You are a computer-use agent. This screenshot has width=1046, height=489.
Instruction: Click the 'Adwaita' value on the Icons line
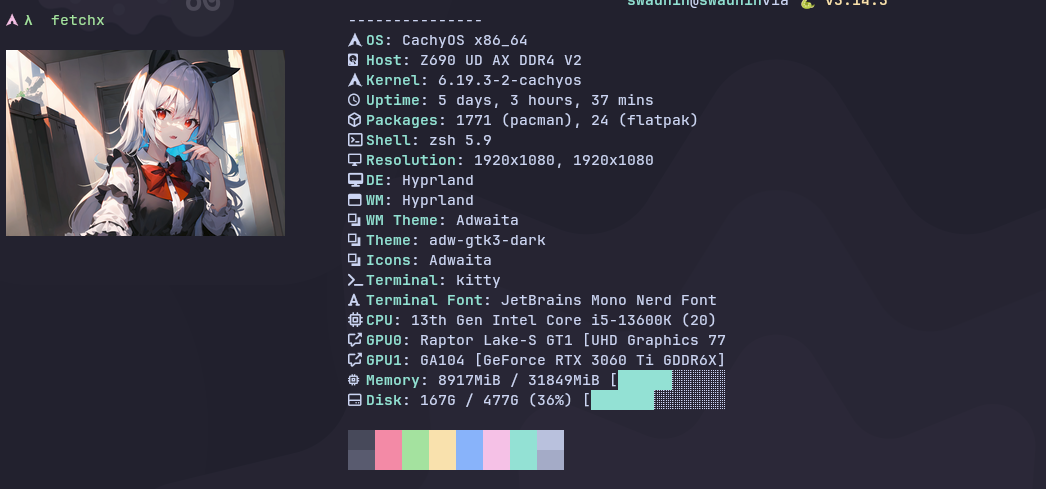point(460,260)
